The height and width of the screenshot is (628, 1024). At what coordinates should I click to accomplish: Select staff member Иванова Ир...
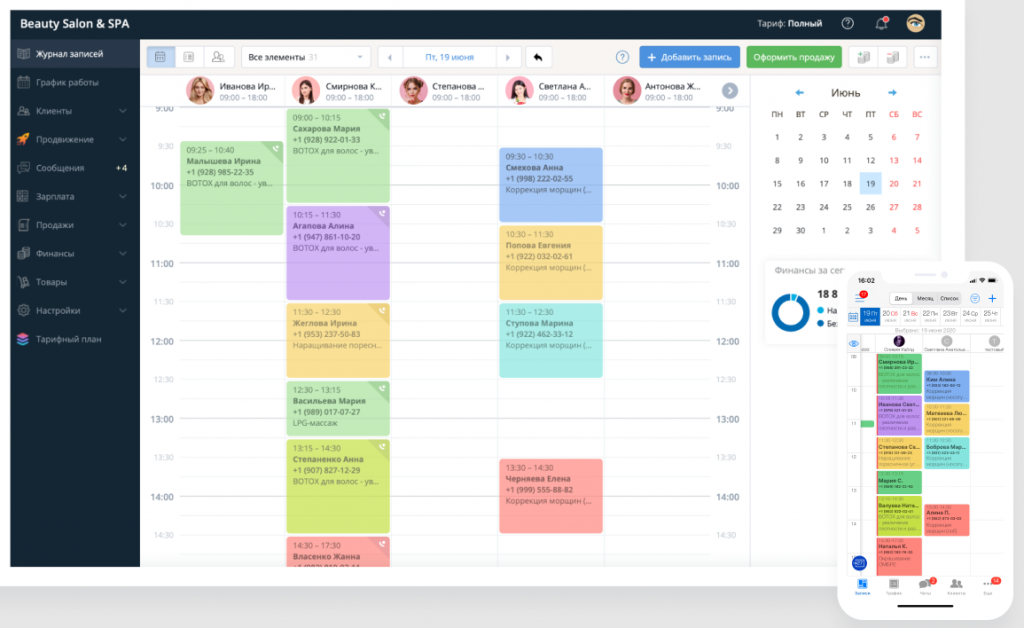231,91
